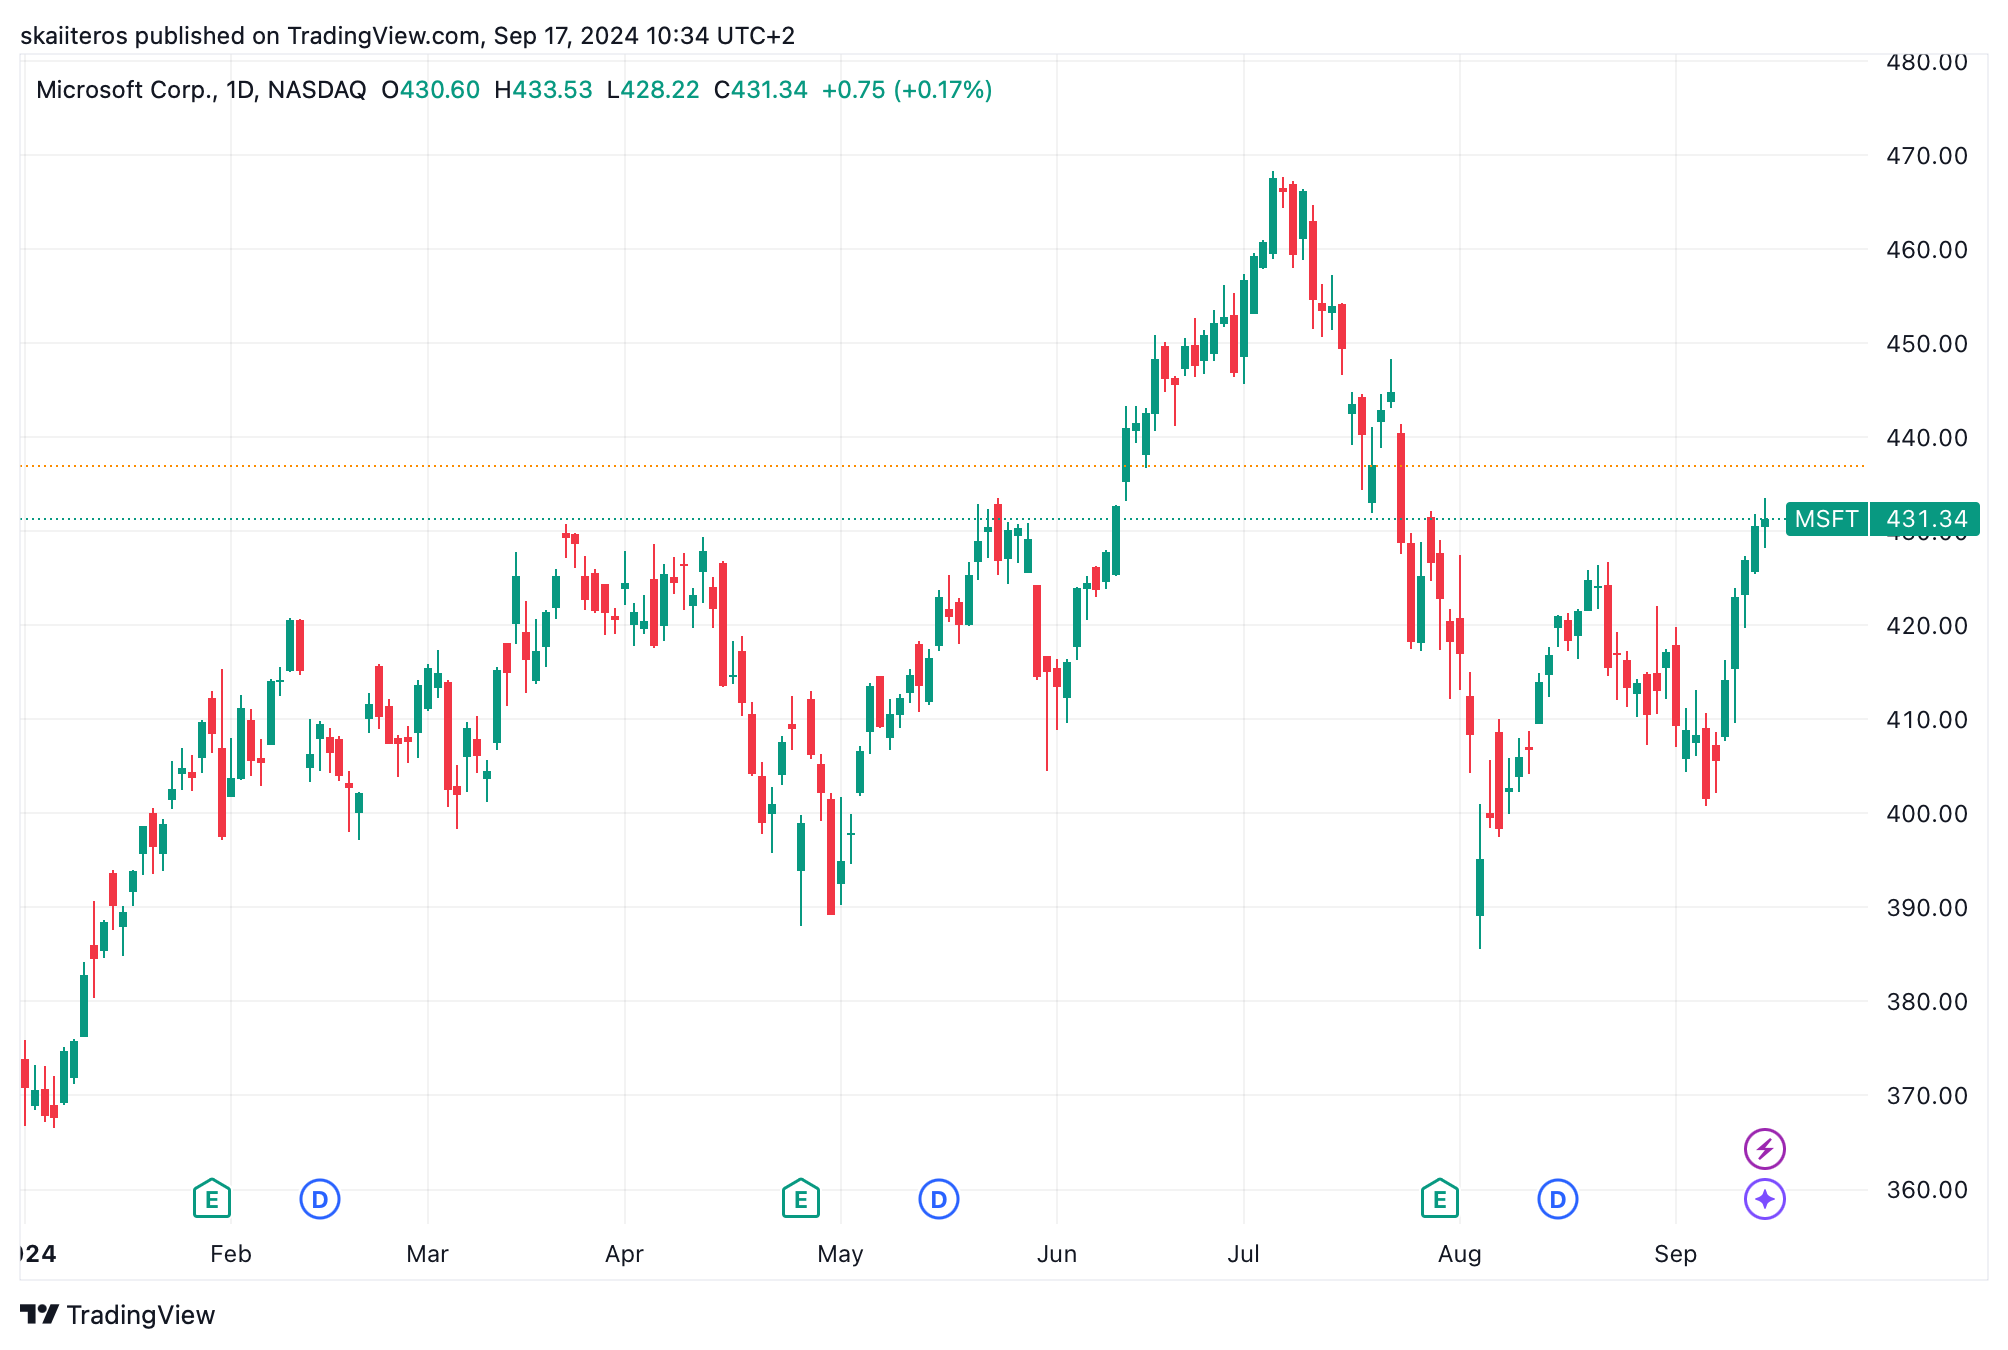
Task: Click the change value +0.75 (+0.17%)
Action: 907,90
